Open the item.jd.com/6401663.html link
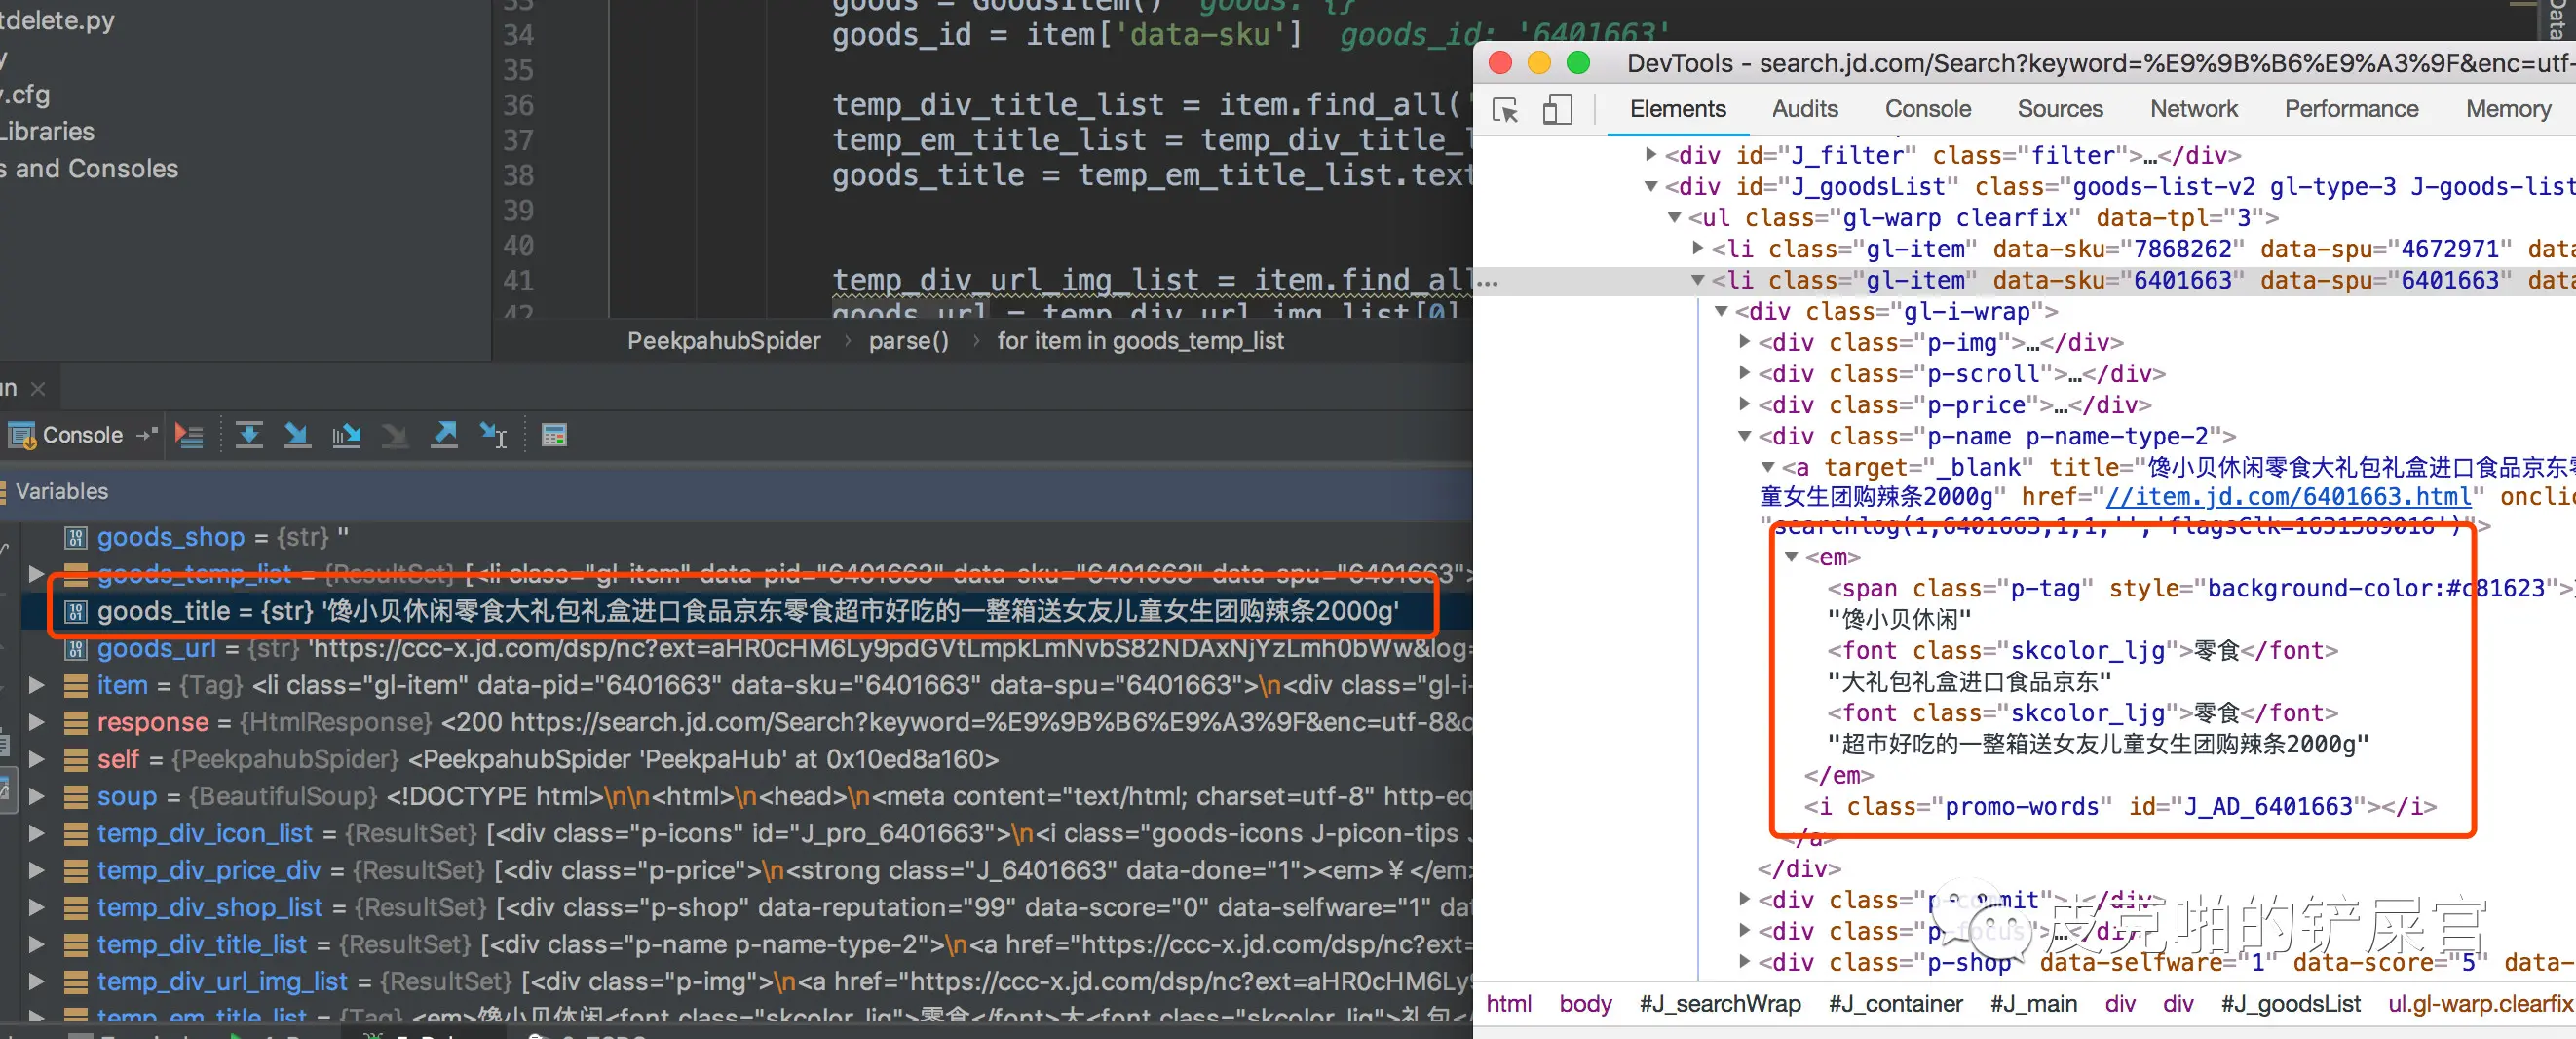 pyautogui.click(x=2288, y=497)
